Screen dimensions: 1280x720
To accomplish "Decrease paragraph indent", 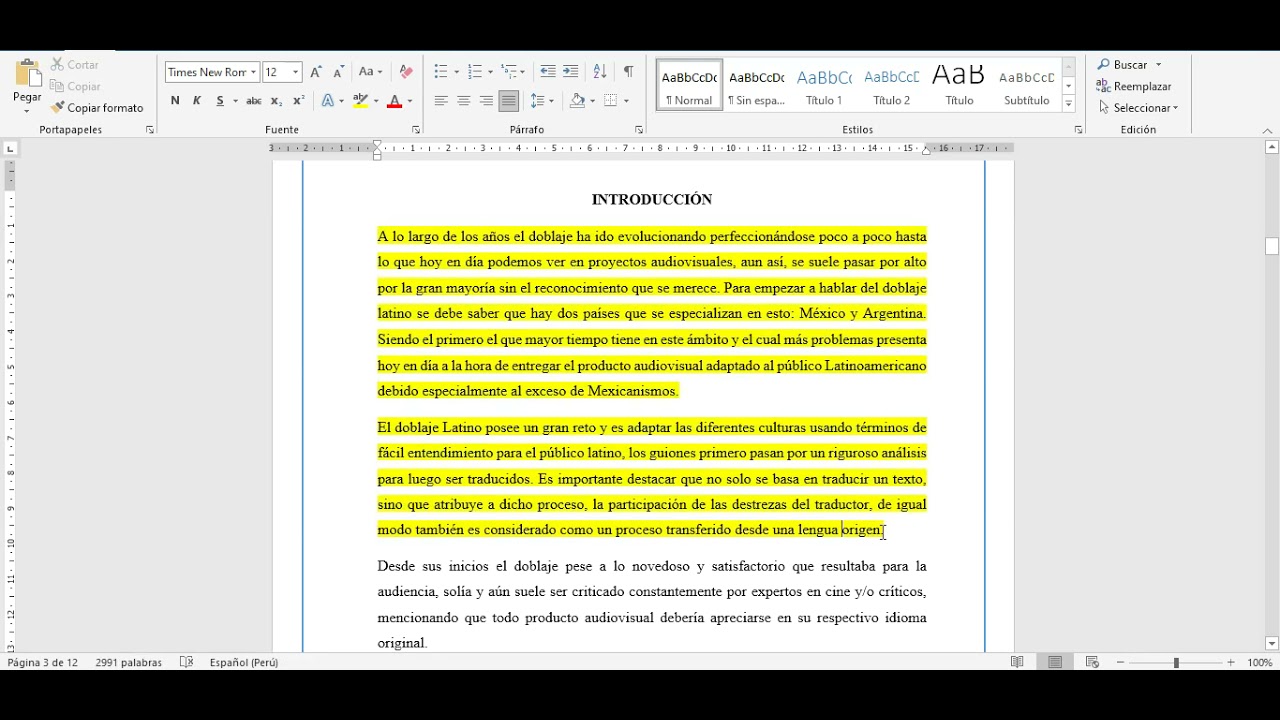I will click(x=548, y=72).
